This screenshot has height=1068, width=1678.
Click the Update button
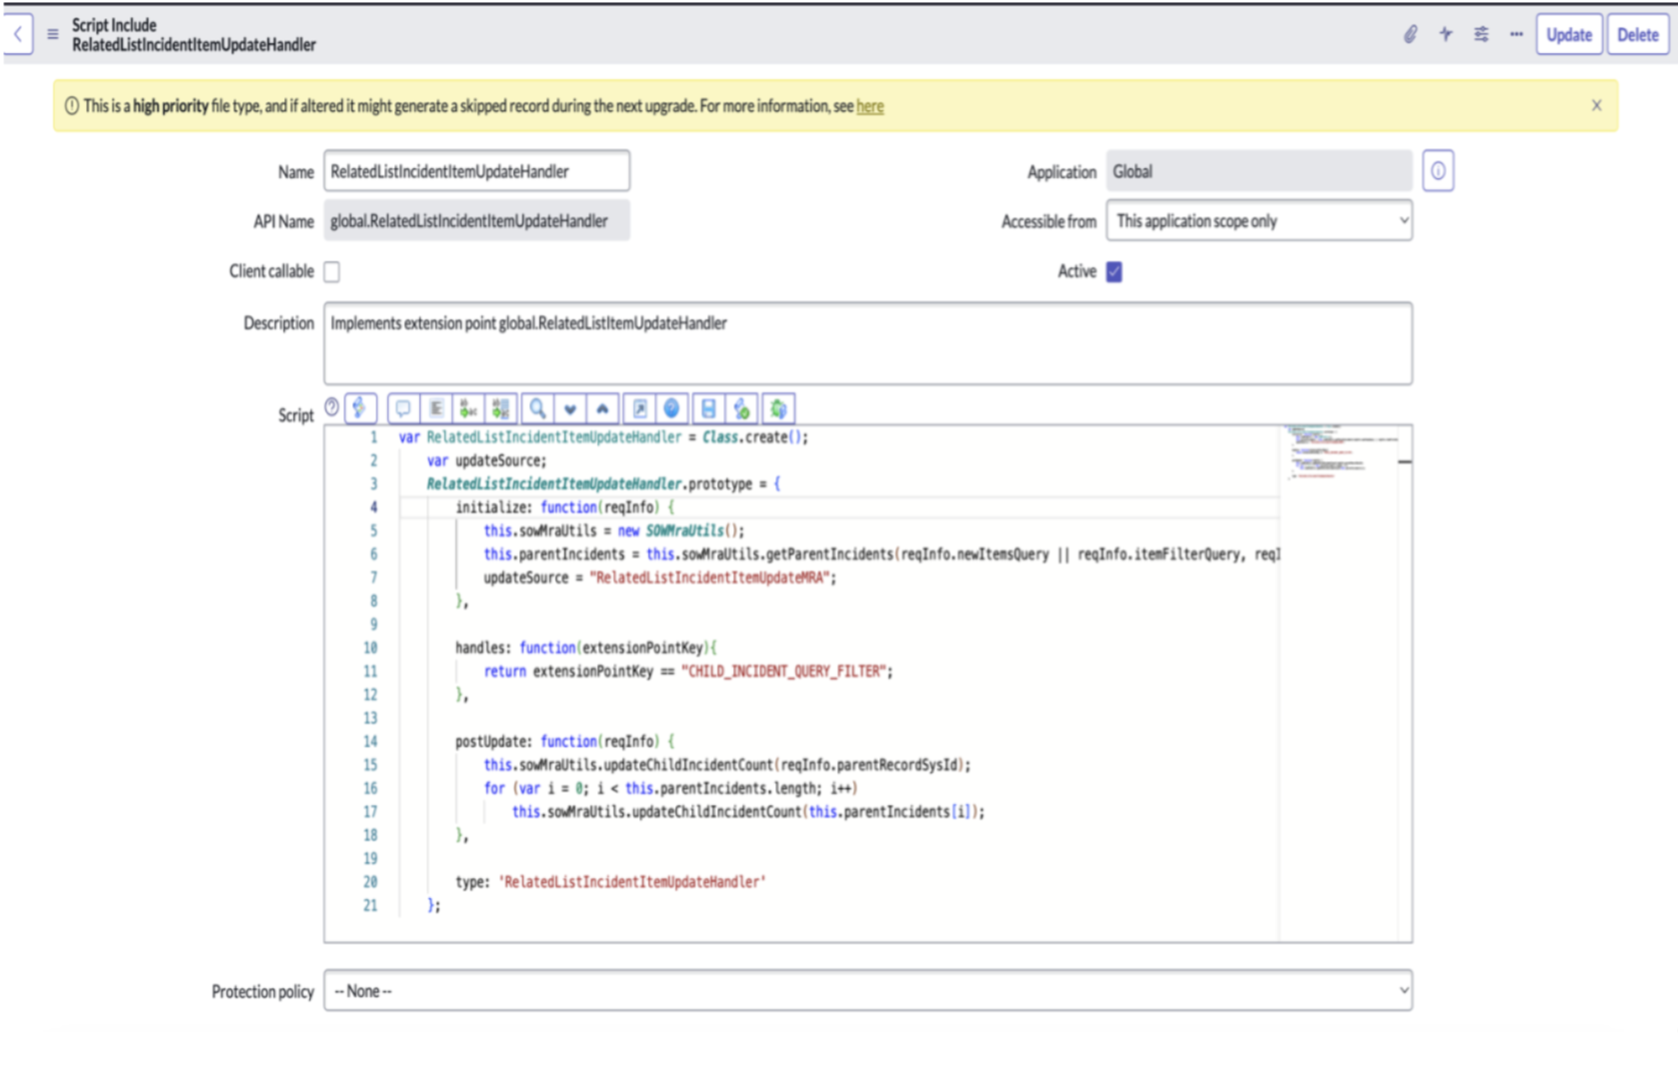point(1568,34)
